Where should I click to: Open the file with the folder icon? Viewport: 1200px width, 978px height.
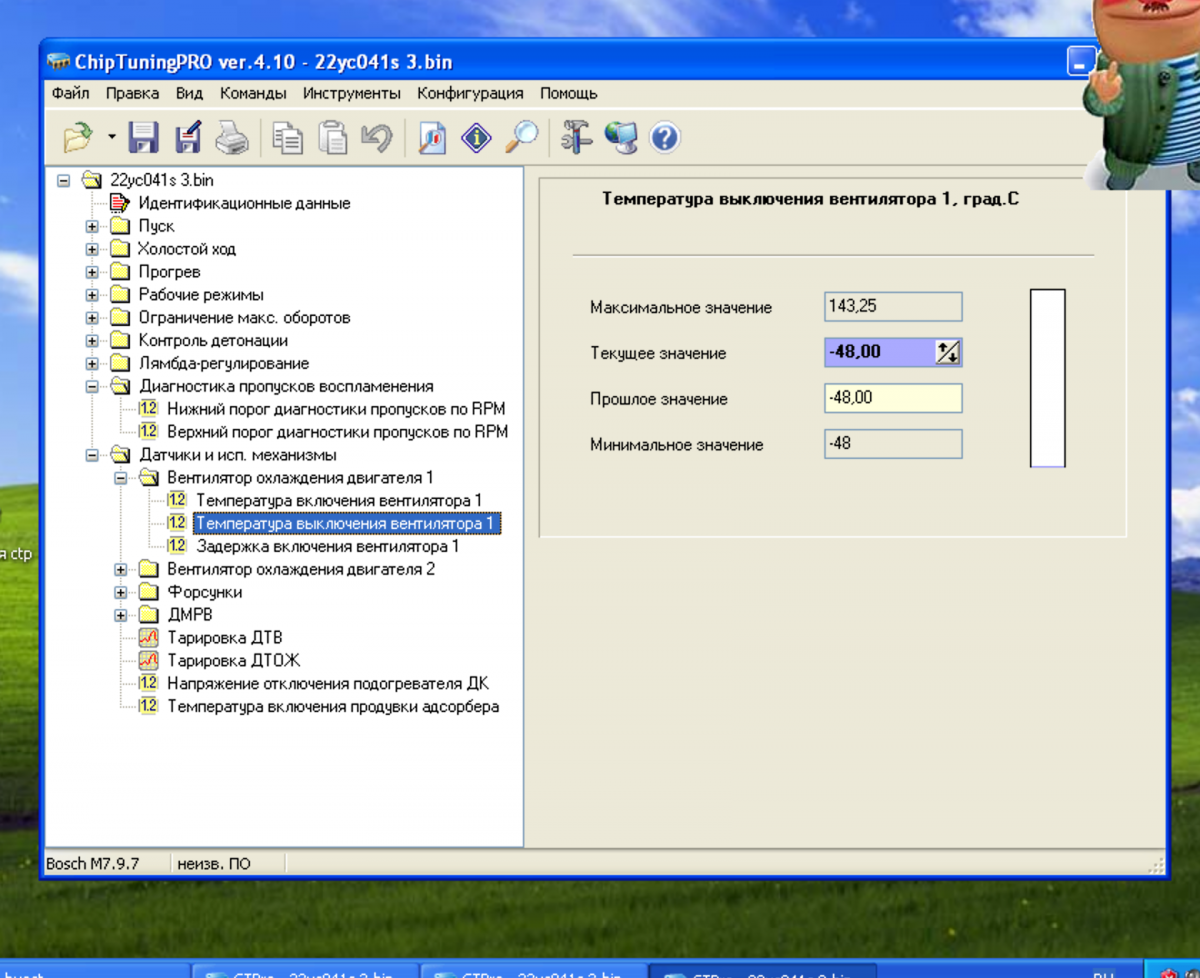point(78,137)
